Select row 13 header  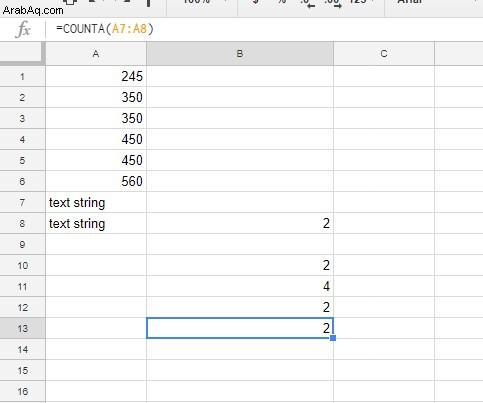[x=22, y=328]
